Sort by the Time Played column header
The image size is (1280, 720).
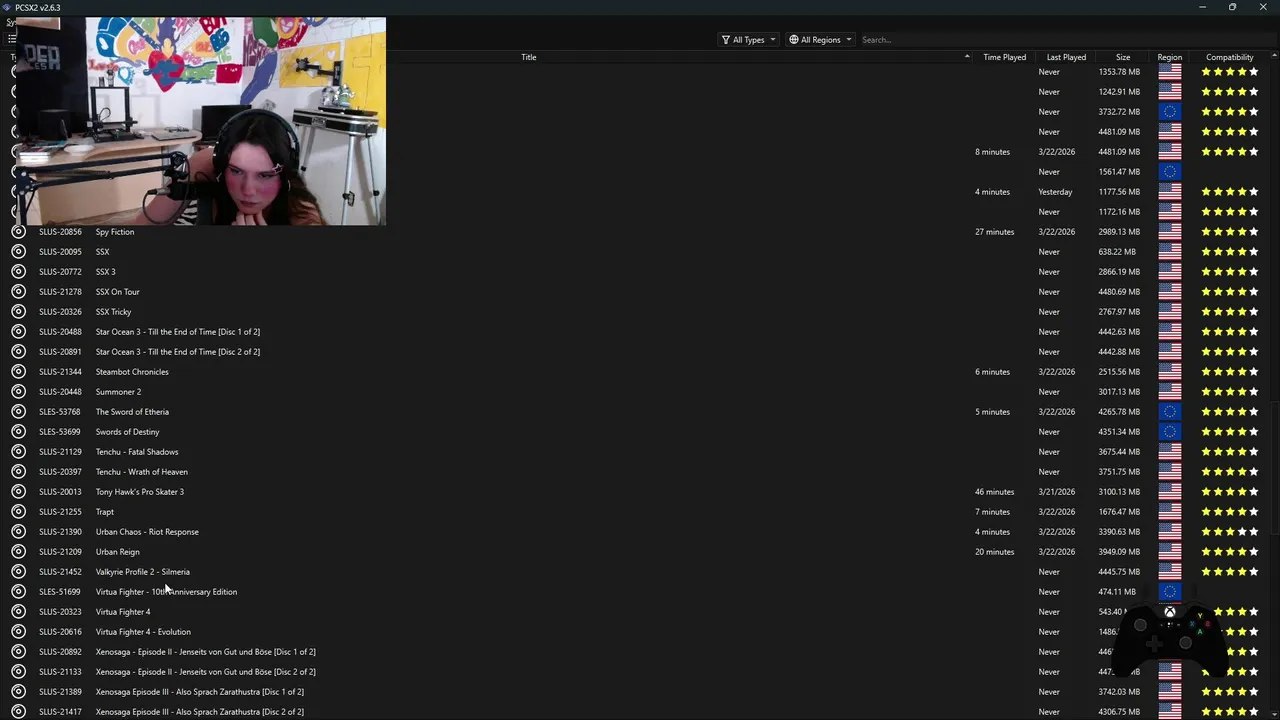click(x=1004, y=57)
